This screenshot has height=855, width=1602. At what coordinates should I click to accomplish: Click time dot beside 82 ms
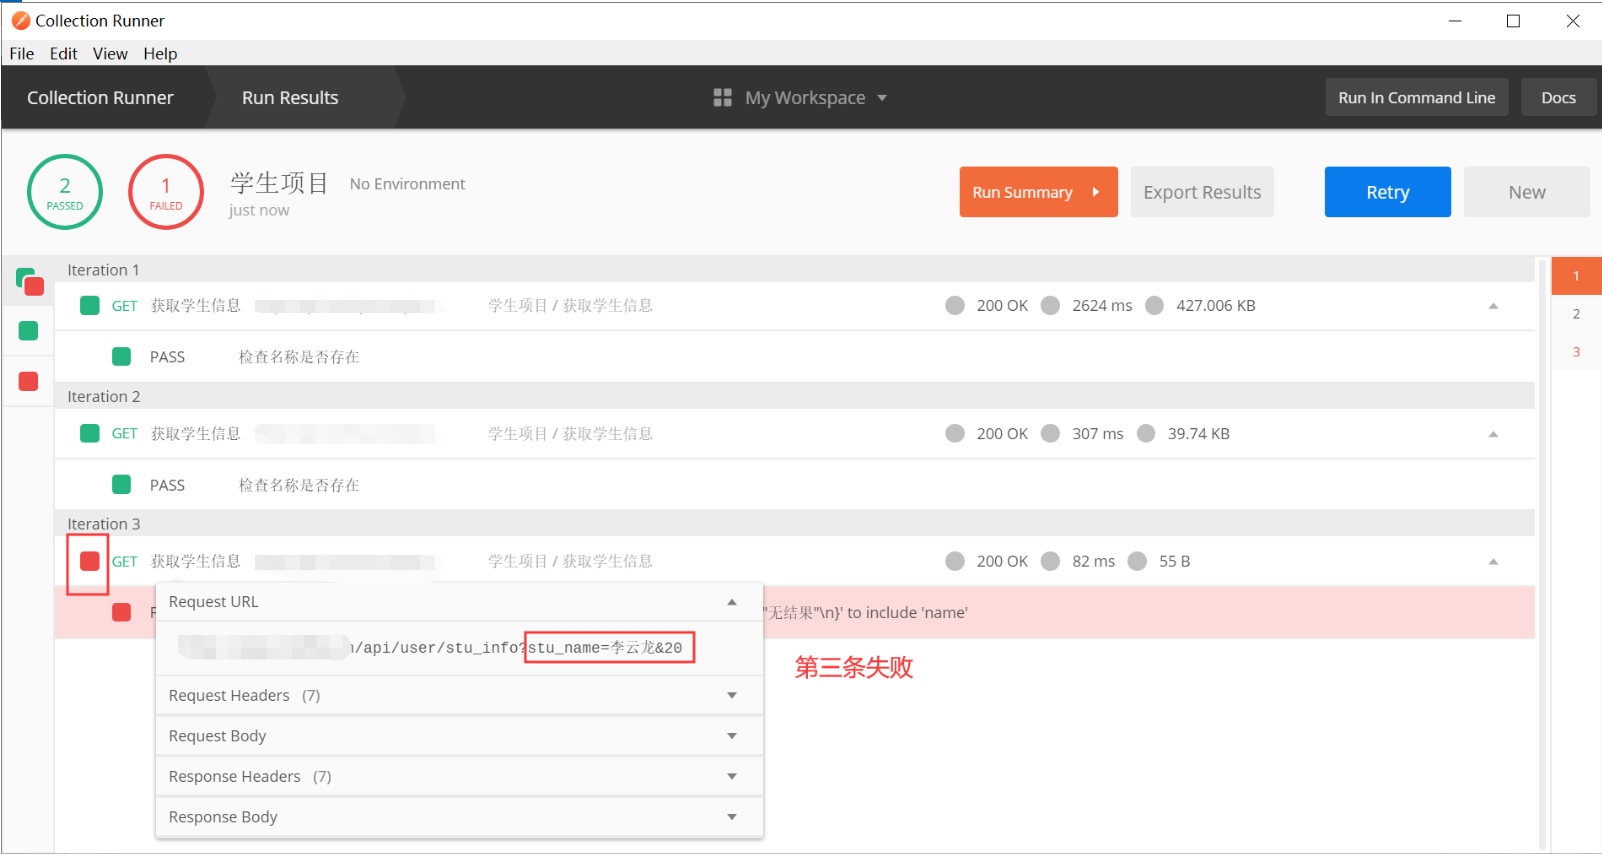click(1050, 561)
